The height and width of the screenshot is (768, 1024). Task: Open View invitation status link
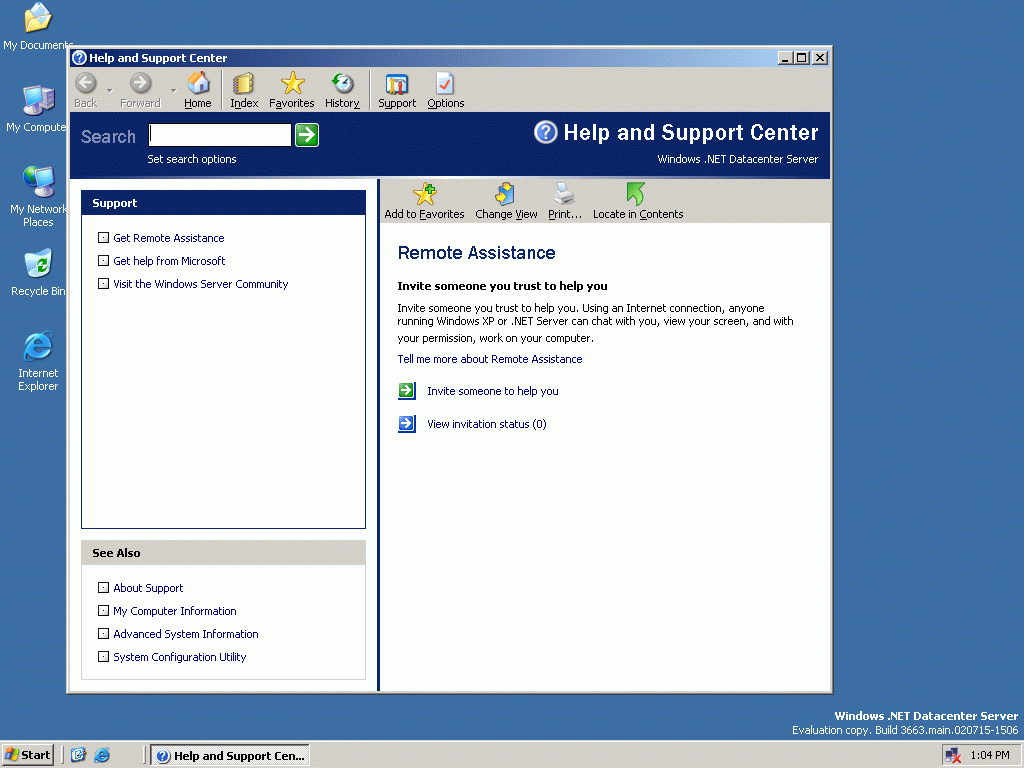486,424
